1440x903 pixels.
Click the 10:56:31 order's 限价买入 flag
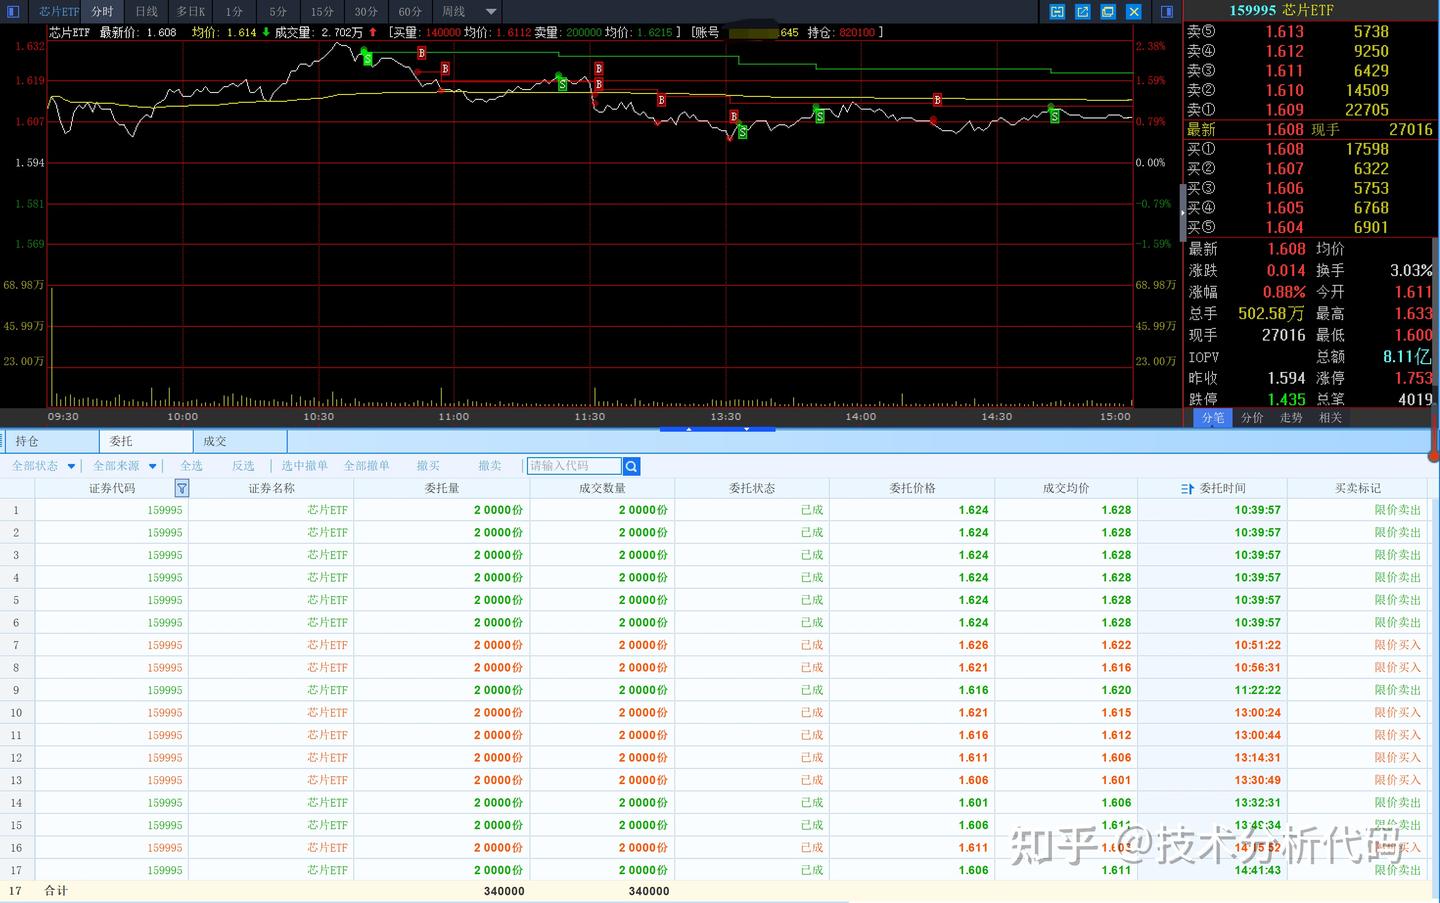pos(1397,668)
